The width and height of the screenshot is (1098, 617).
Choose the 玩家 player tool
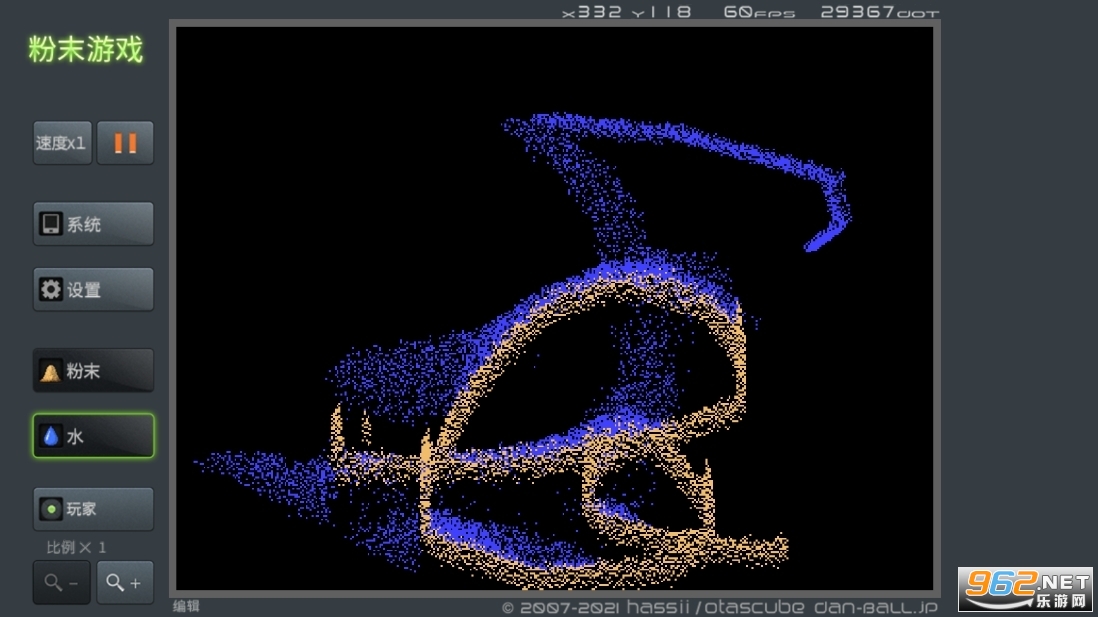pyautogui.click(x=93, y=509)
